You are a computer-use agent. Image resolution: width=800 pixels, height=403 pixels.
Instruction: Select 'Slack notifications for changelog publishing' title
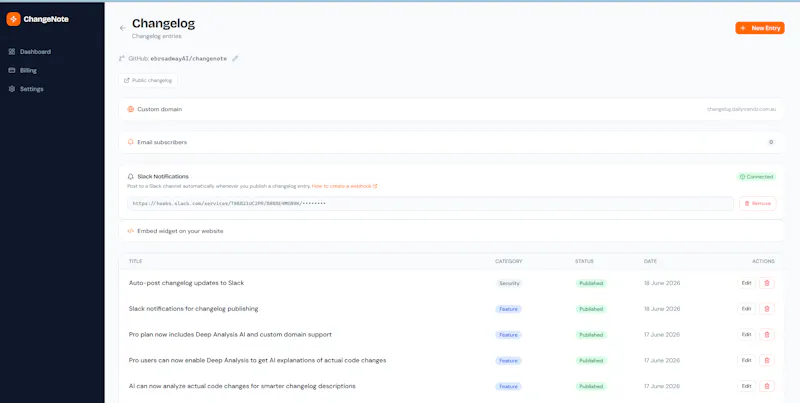193,309
